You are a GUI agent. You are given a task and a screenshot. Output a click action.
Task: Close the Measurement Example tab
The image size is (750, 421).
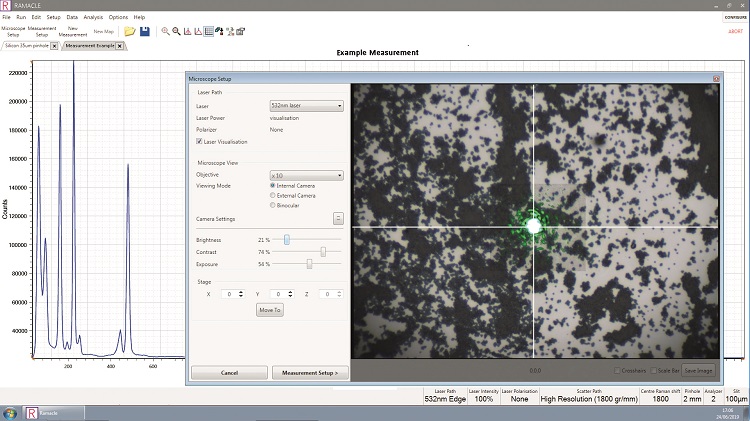pos(120,46)
